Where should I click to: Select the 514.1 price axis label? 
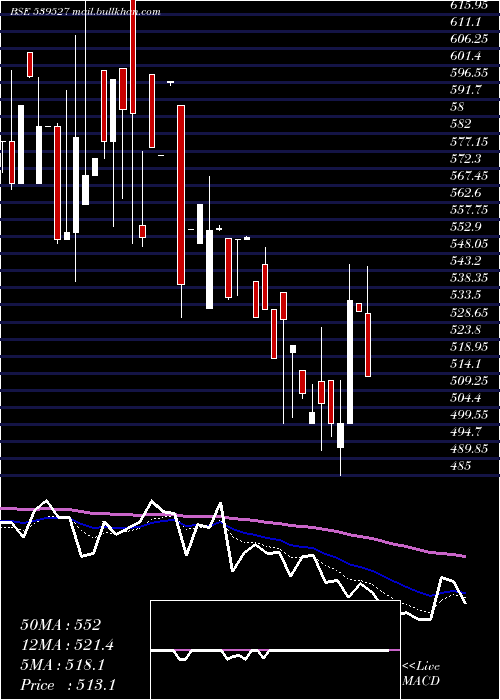click(467, 363)
